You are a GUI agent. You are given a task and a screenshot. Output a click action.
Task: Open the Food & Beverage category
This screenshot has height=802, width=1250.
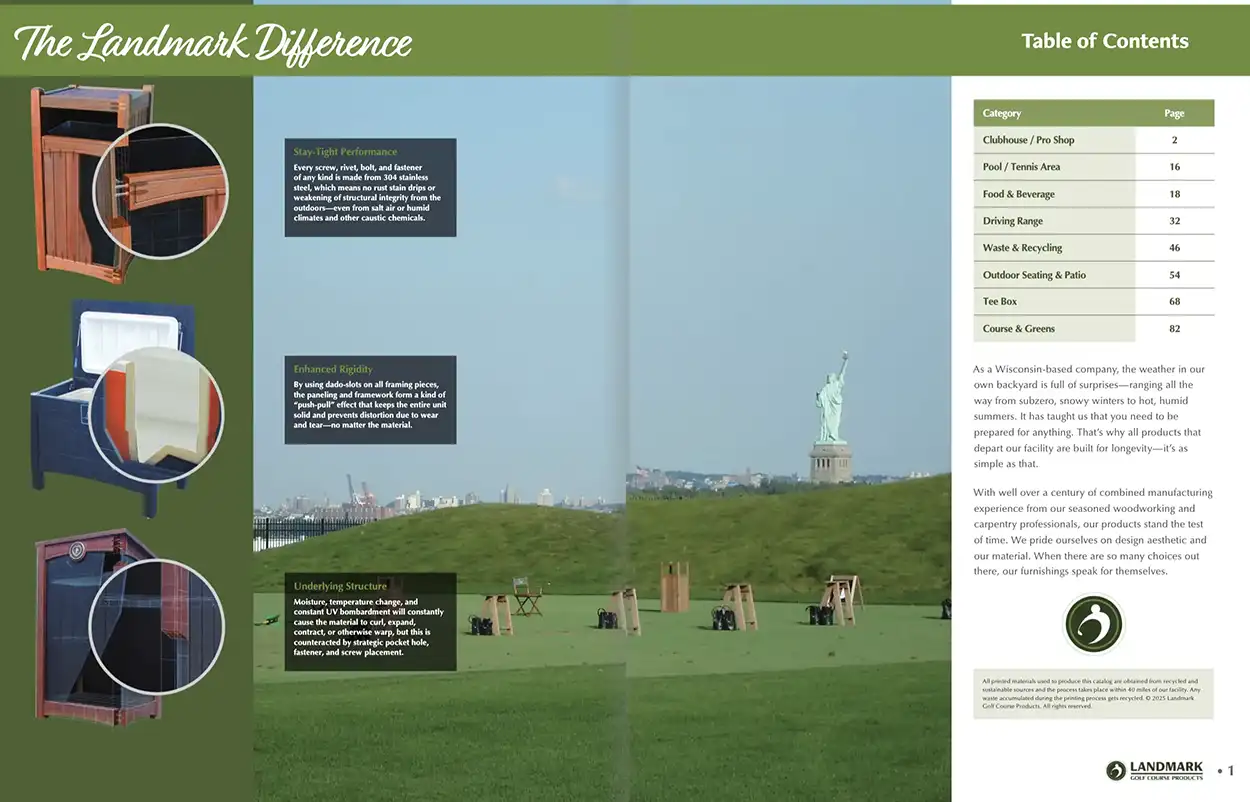click(1018, 194)
